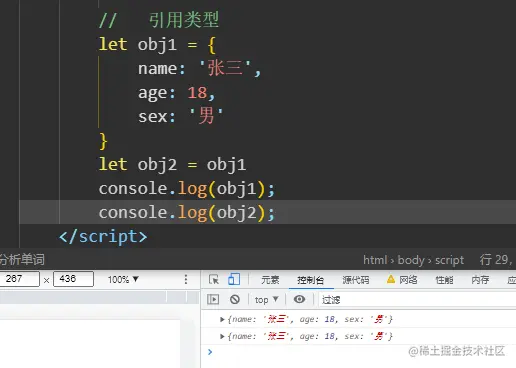Open the 内存 (Memory) tab
The width and height of the screenshot is (516, 368).
point(480,280)
